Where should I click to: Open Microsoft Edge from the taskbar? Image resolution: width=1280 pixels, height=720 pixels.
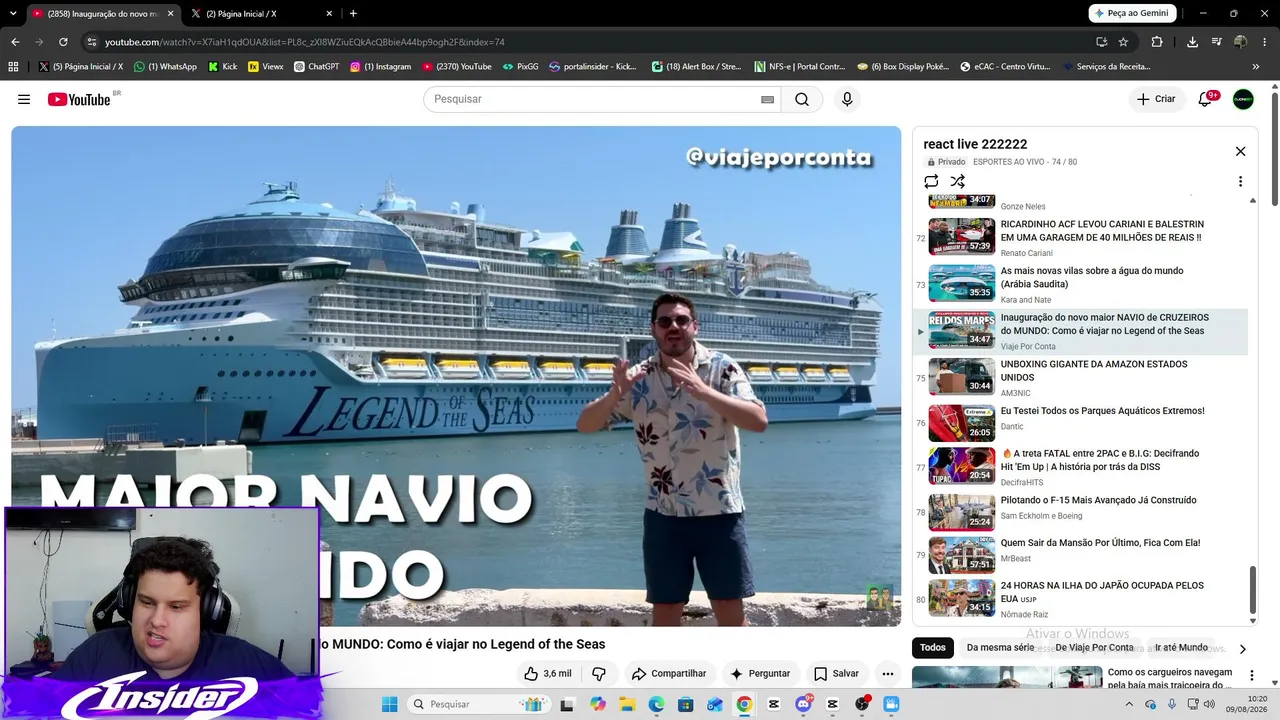click(x=656, y=704)
